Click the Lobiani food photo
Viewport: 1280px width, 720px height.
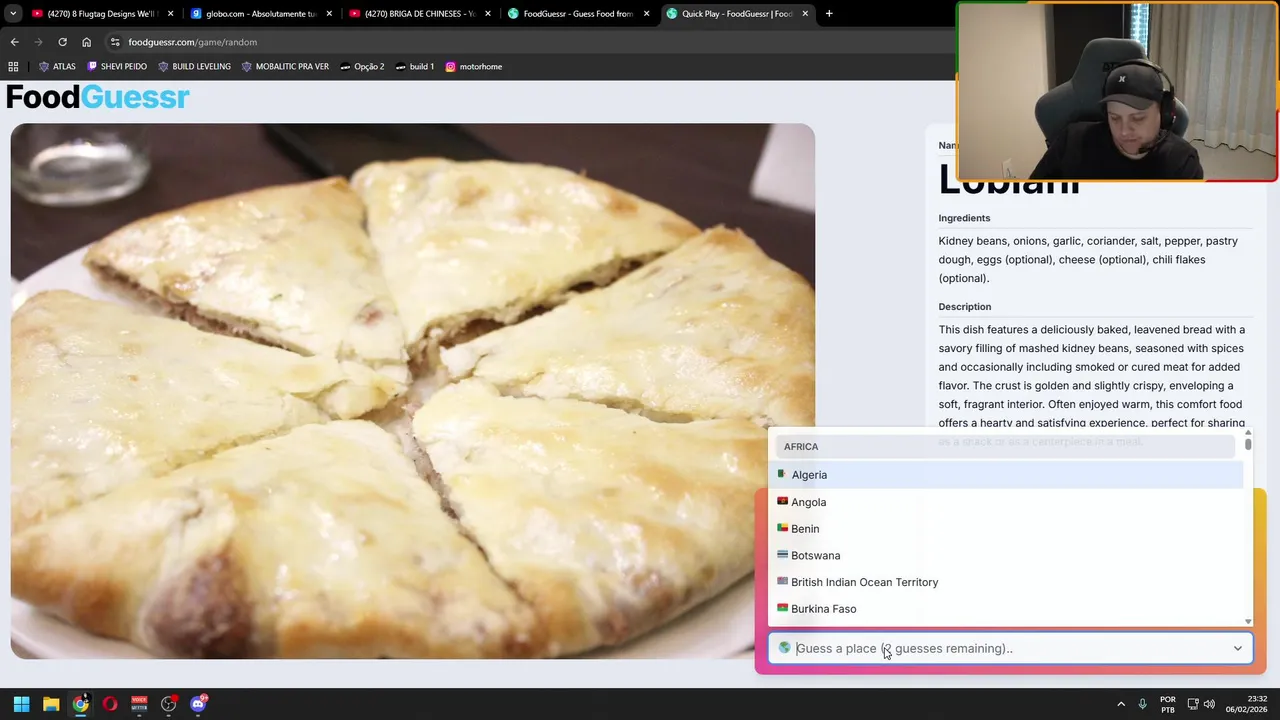(412, 391)
